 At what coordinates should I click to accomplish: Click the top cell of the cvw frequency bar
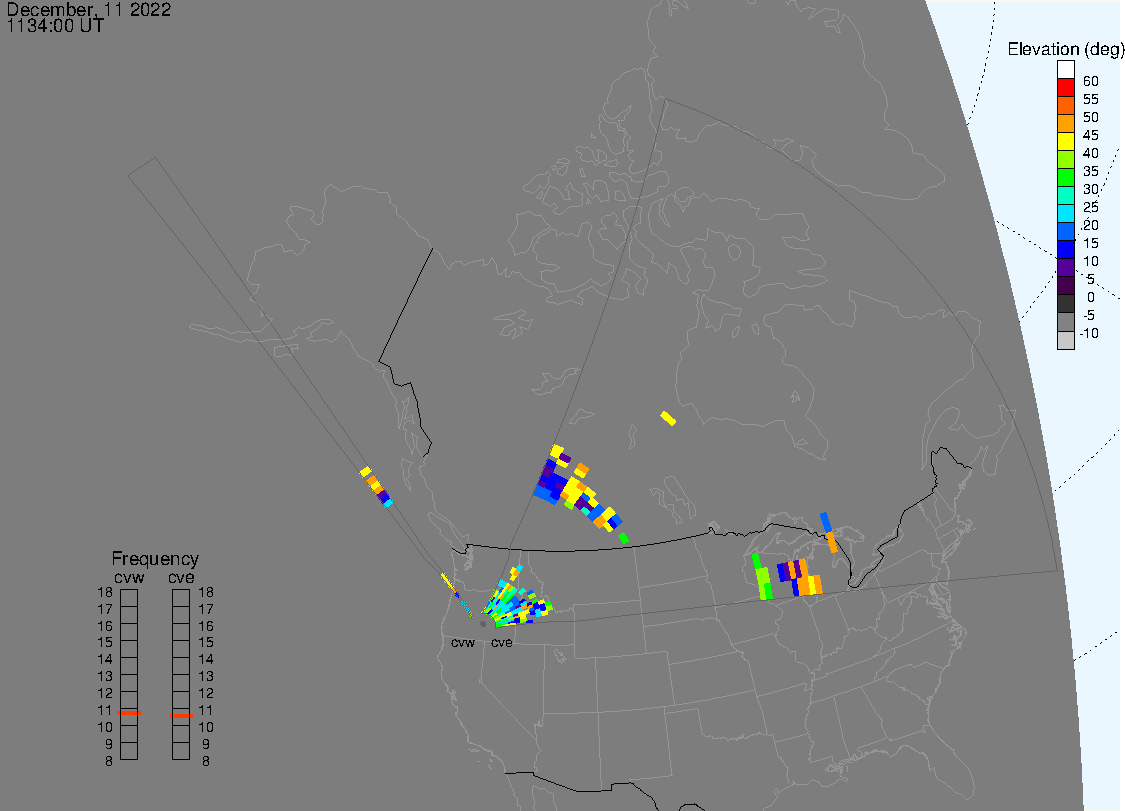pos(129,598)
